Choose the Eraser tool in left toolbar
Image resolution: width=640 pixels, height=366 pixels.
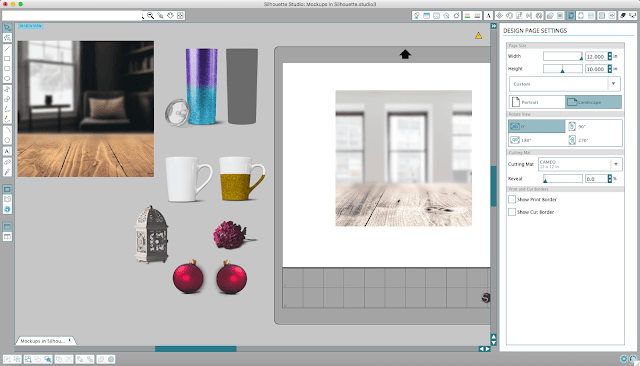[7, 162]
